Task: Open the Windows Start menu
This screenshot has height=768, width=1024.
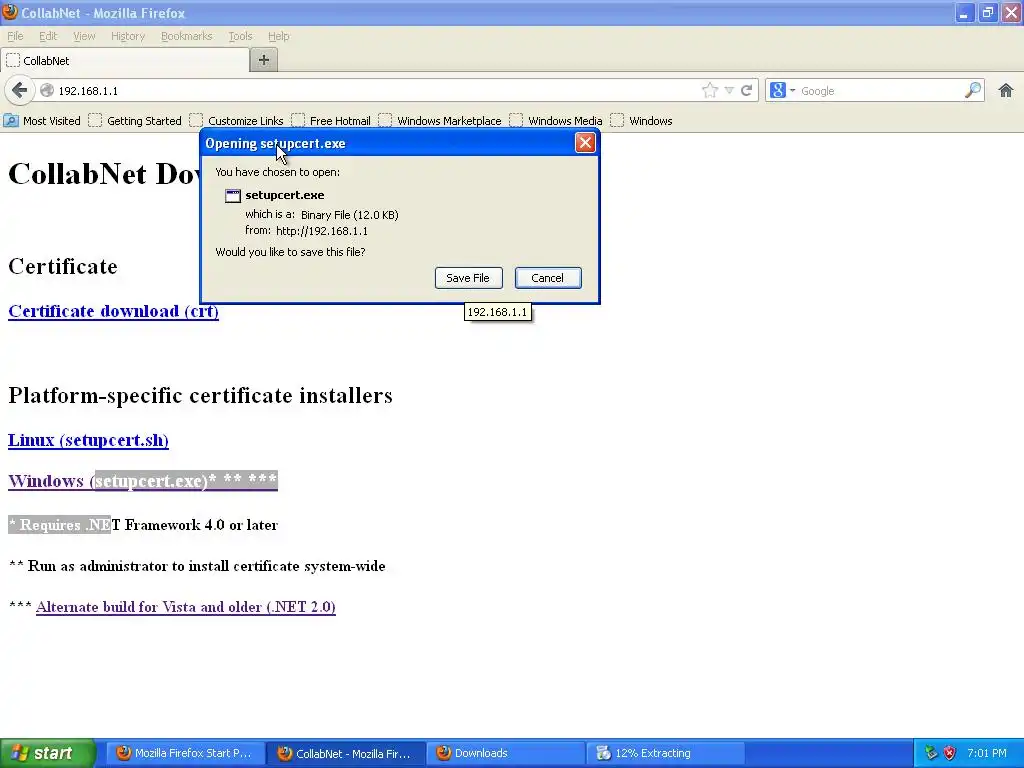Action: coord(47,753)
